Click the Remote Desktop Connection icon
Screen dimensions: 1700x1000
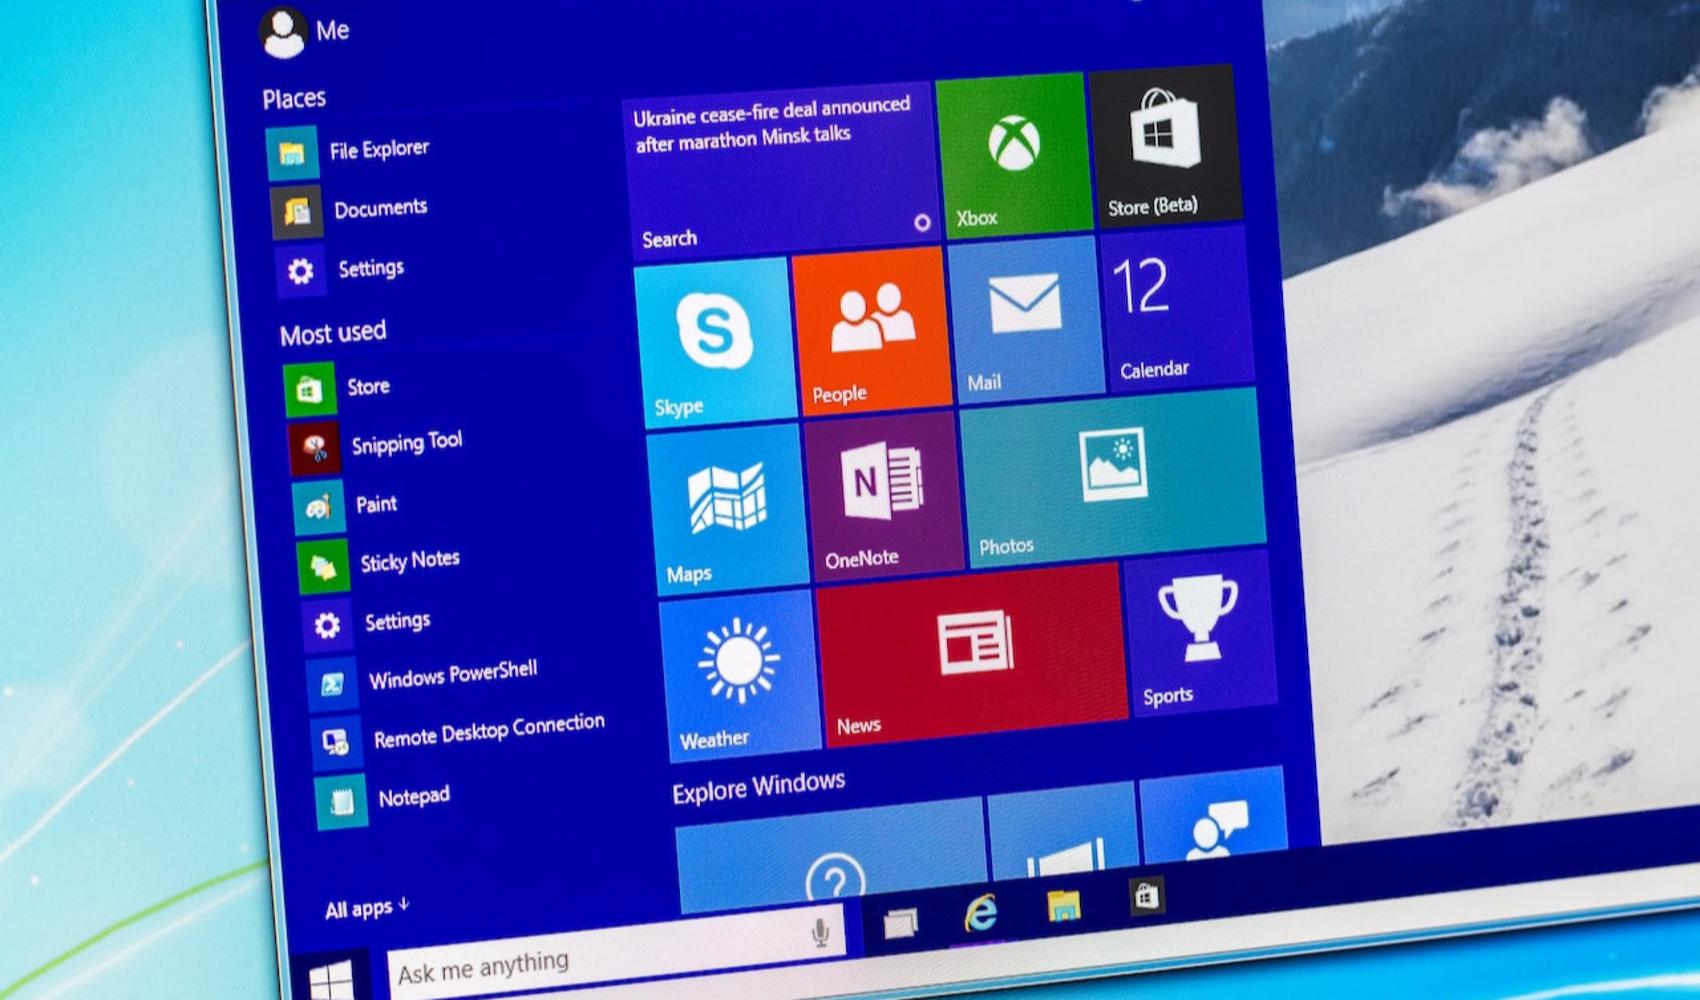[x=335, y=743]
